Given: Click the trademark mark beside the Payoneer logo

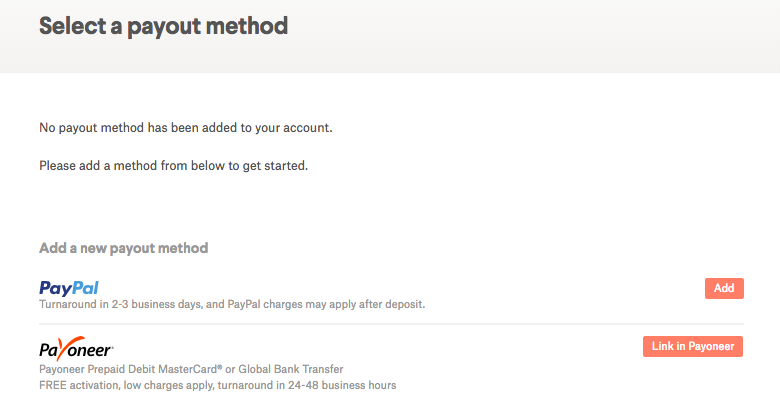Looking at the screenshot, I should point(113,352).
